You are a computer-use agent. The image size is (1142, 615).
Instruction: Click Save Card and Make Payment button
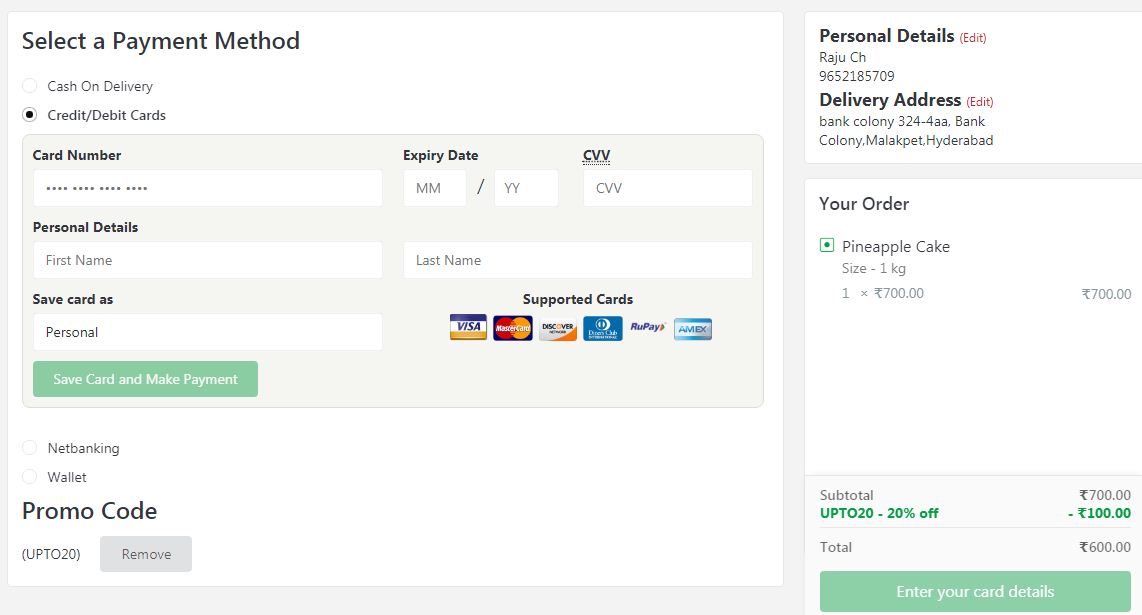(x=145, y=379)
